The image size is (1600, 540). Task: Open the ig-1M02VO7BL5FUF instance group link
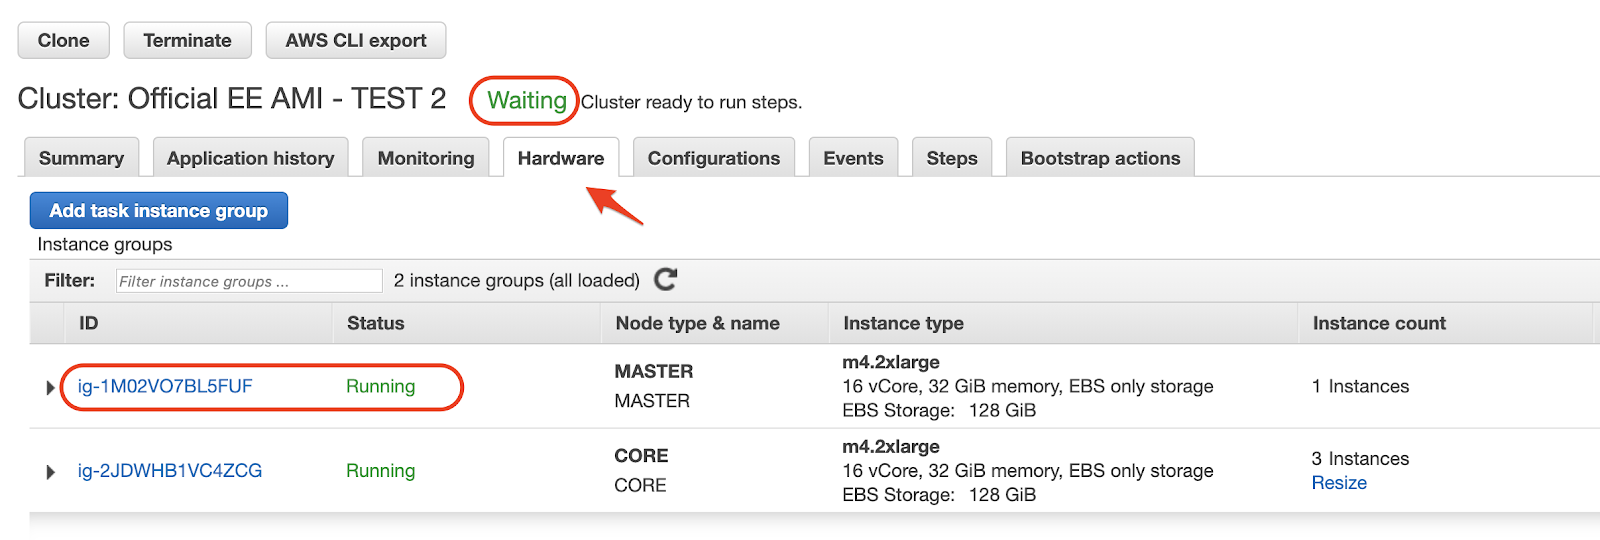(165, 386)
